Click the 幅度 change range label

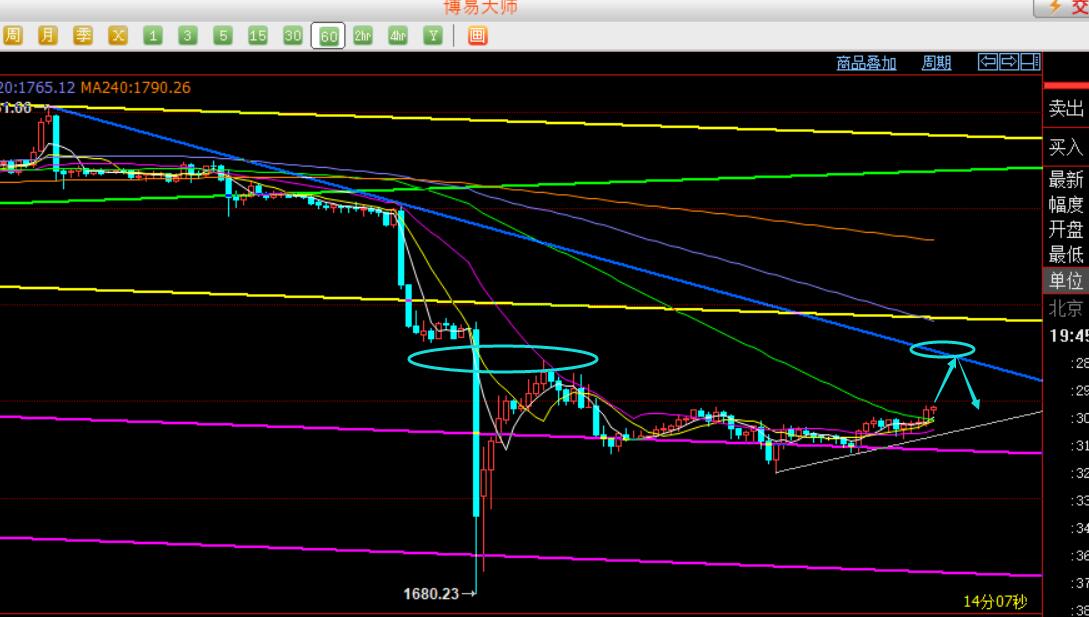(x=1065, y=205)
